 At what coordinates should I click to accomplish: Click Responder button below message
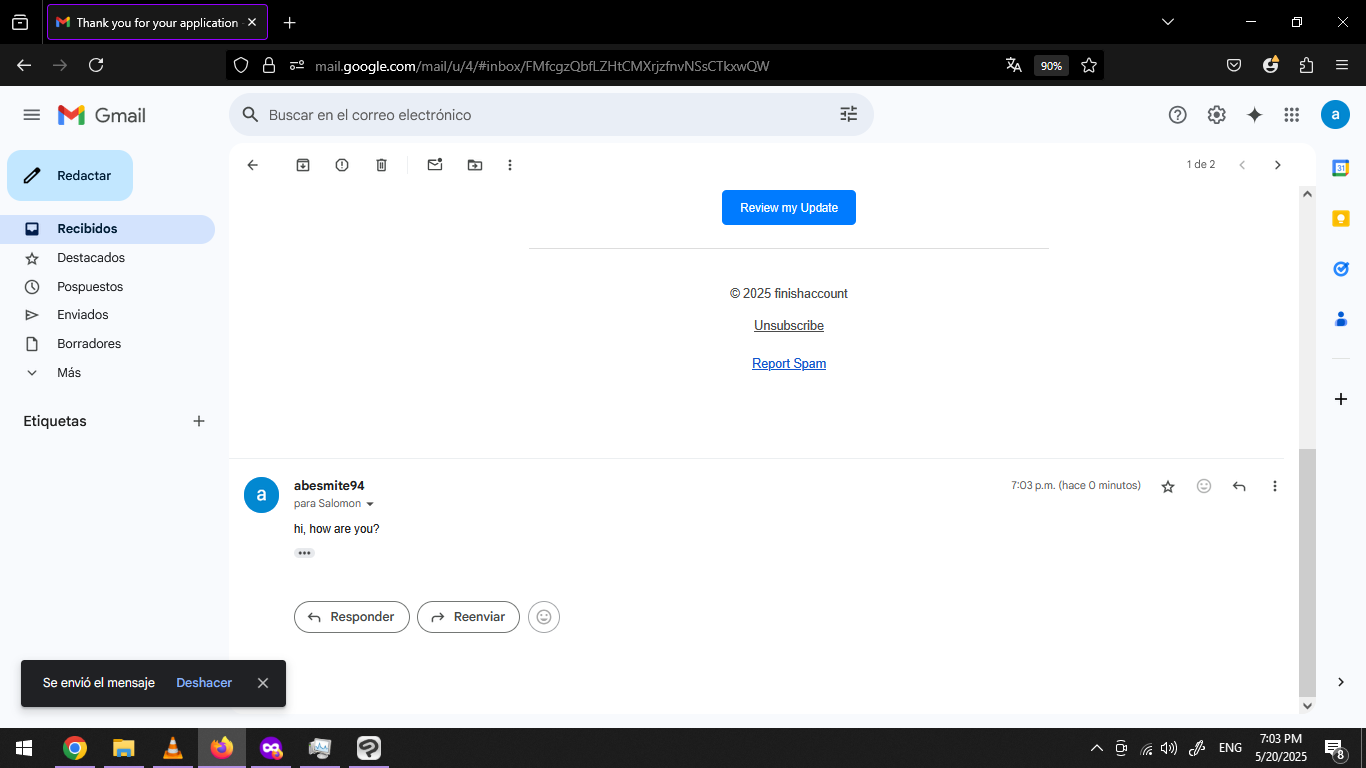click(x=352, y=617)
